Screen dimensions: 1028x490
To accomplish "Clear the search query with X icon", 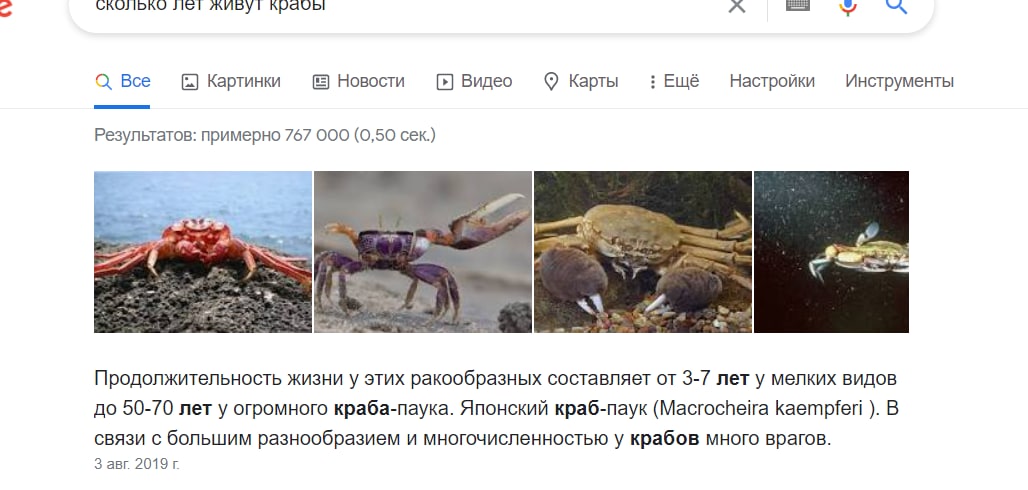I will click(x=737, y=6).
